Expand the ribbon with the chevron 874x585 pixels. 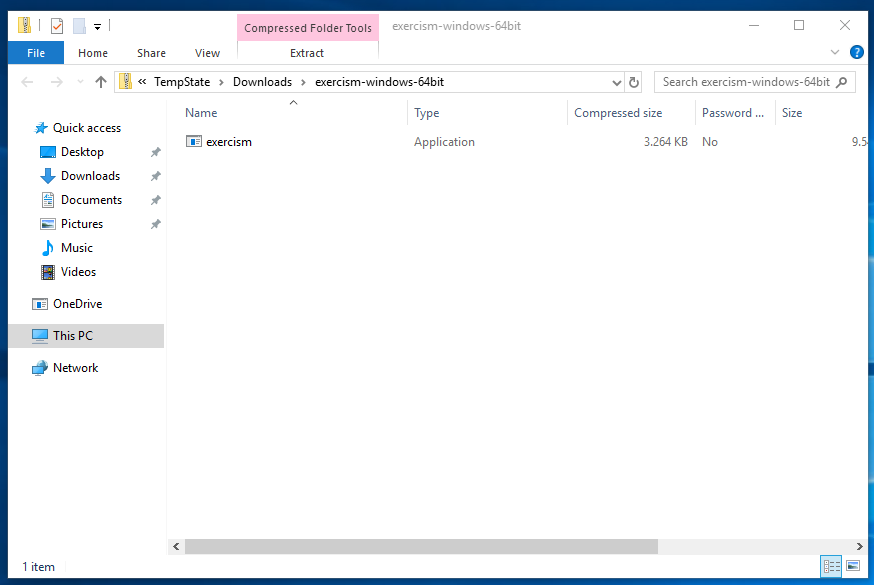(x=834, y=52)
